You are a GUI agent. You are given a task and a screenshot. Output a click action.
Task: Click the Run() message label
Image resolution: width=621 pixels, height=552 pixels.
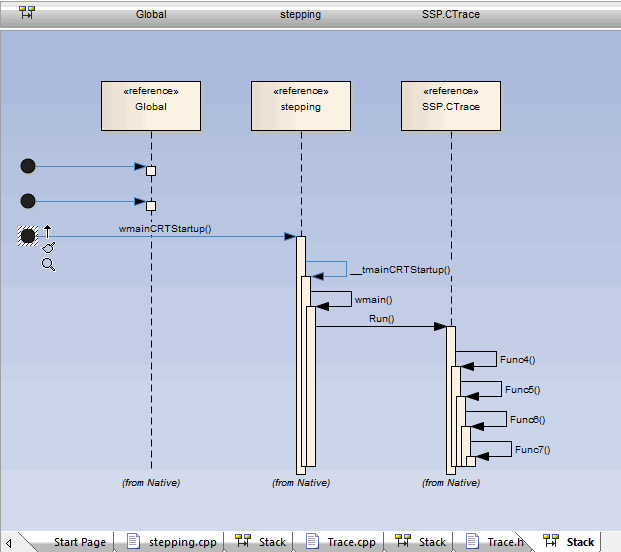coord(381,319)
